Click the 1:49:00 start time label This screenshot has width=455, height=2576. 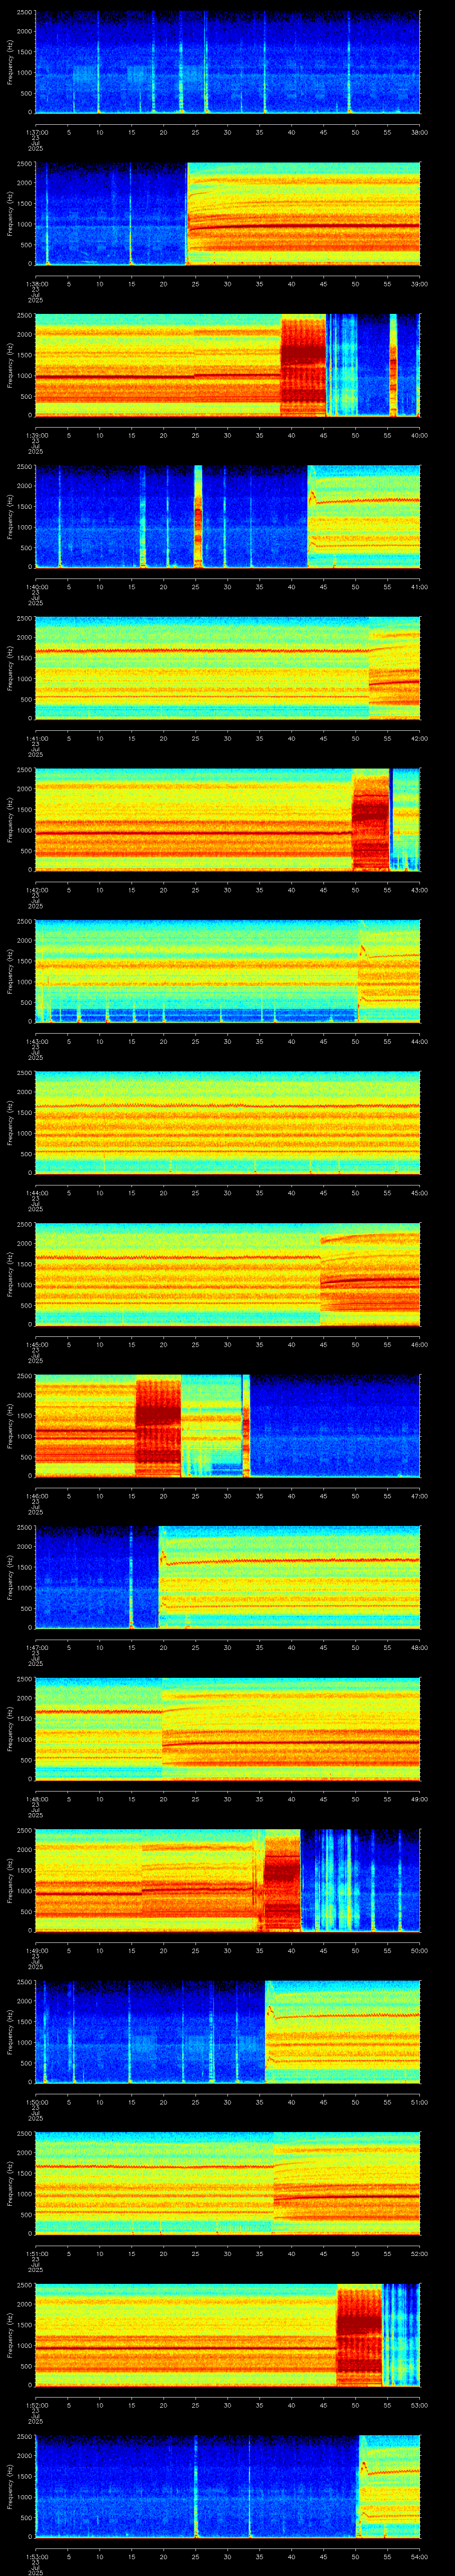click(37, 1950)
